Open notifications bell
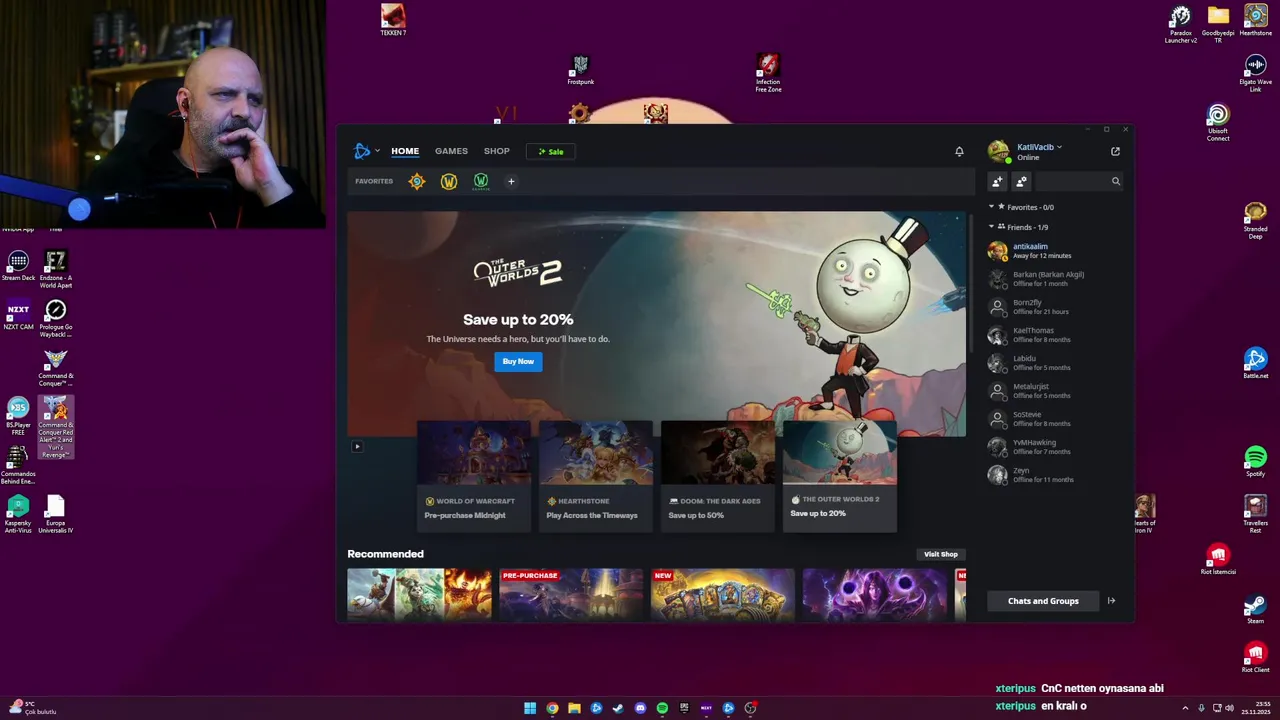Viewport: 1280px width, 720px height. tap(959, 151)
